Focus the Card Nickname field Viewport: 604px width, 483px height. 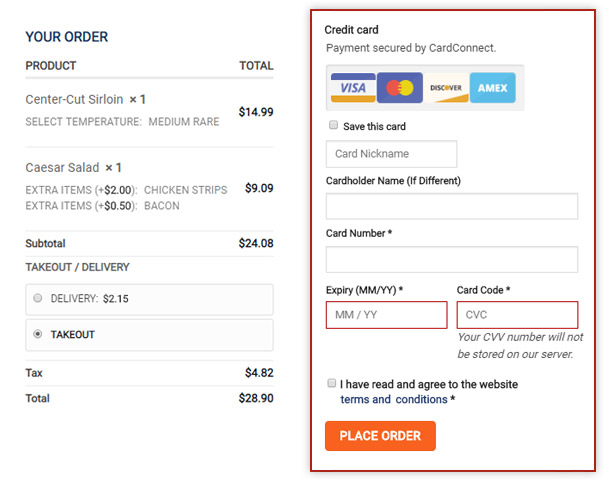391,154
